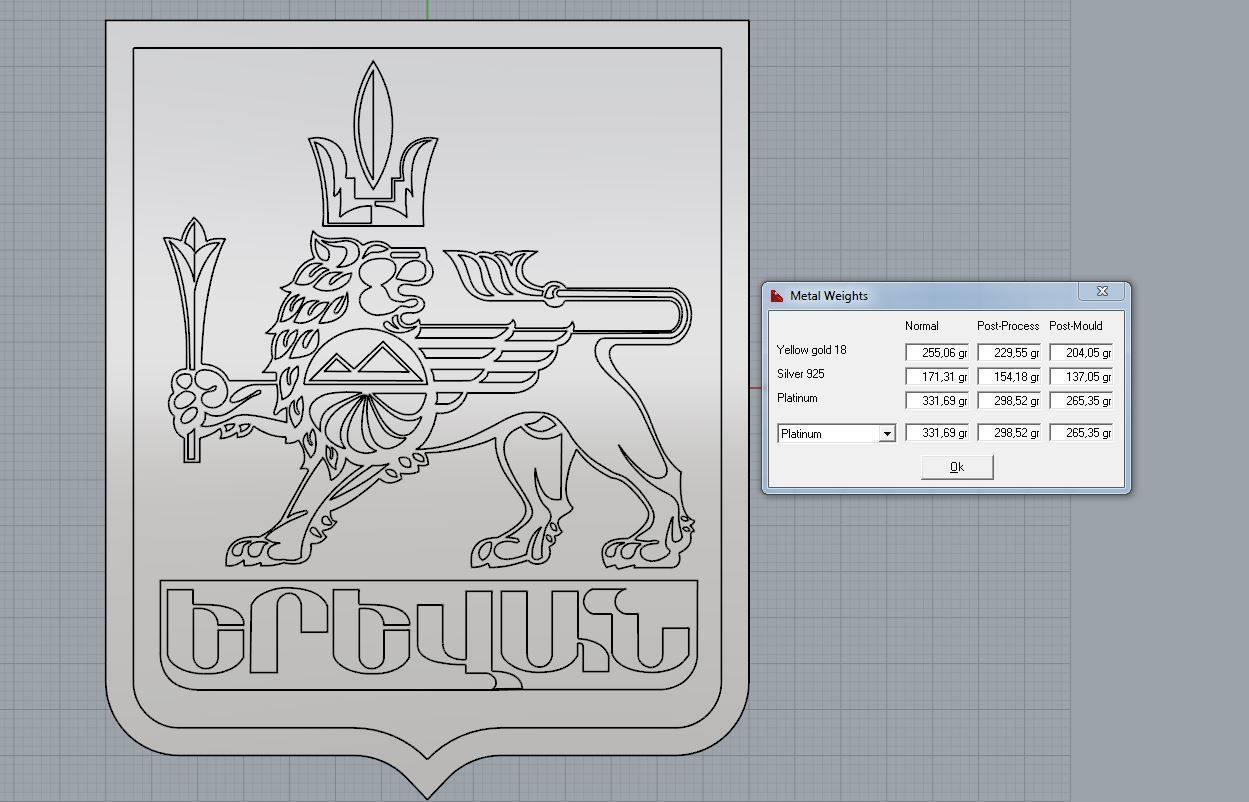Select Silver 925 Normal field 171,31 gr
The width and height of the screenshot is (1249, 802).
[937, 377]
